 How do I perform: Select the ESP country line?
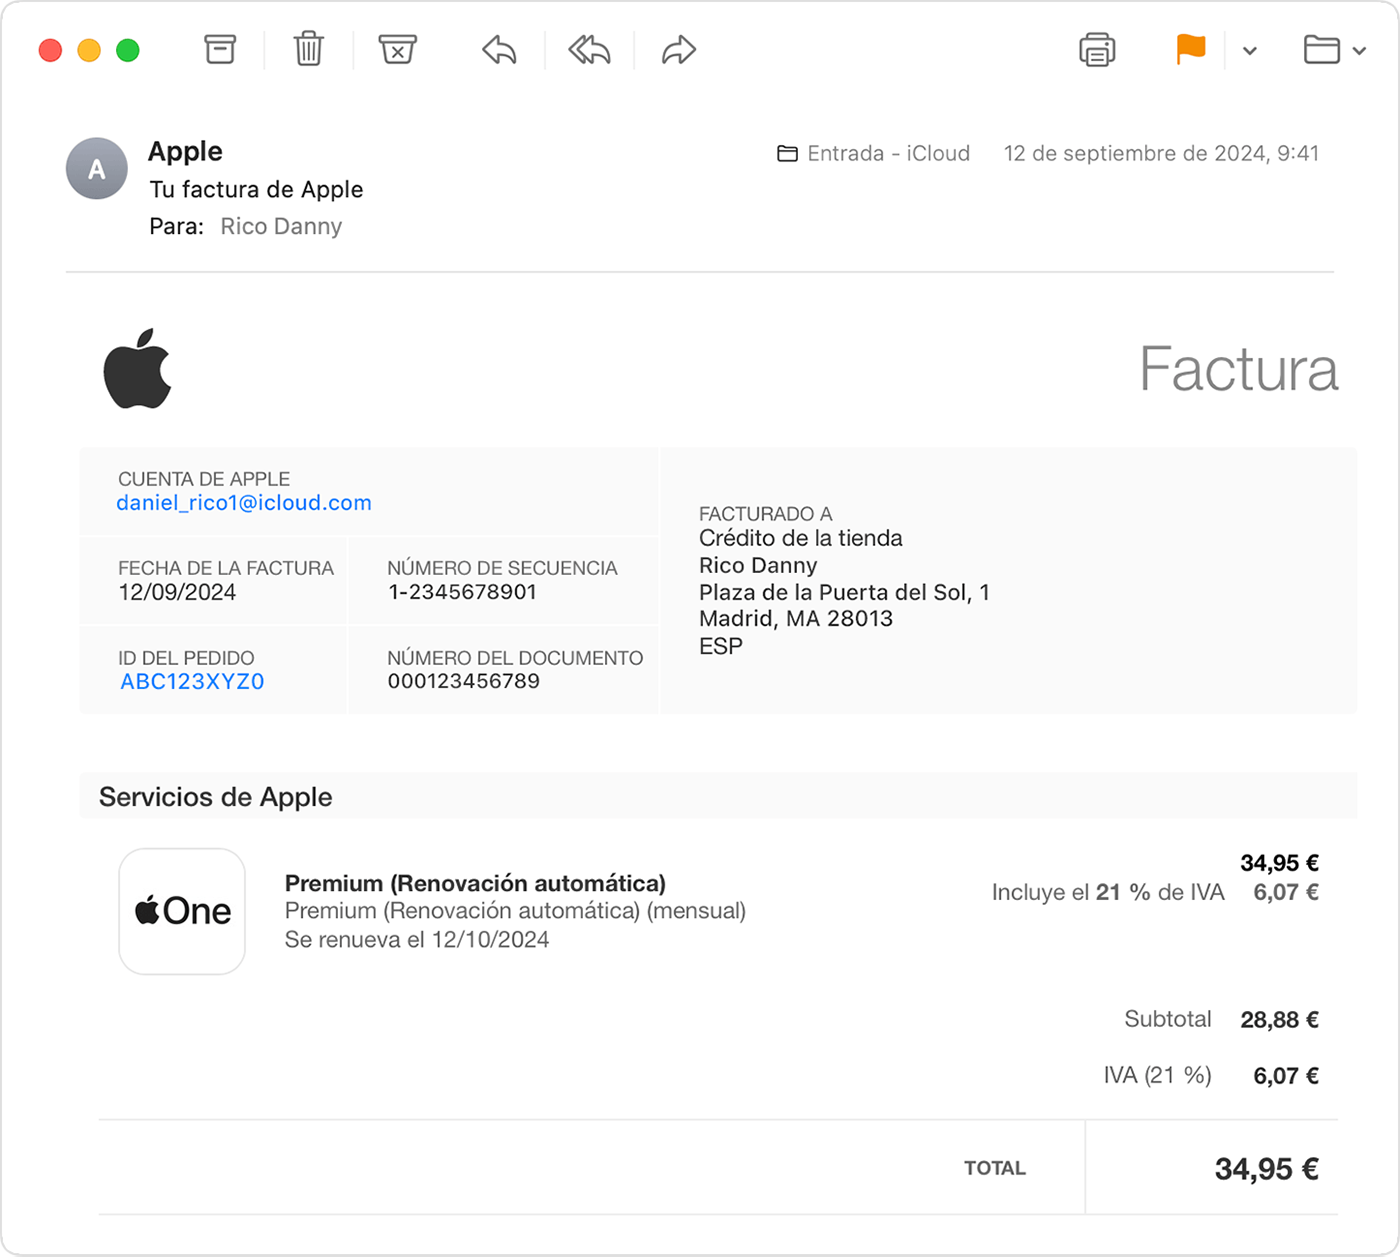[721, 646]
